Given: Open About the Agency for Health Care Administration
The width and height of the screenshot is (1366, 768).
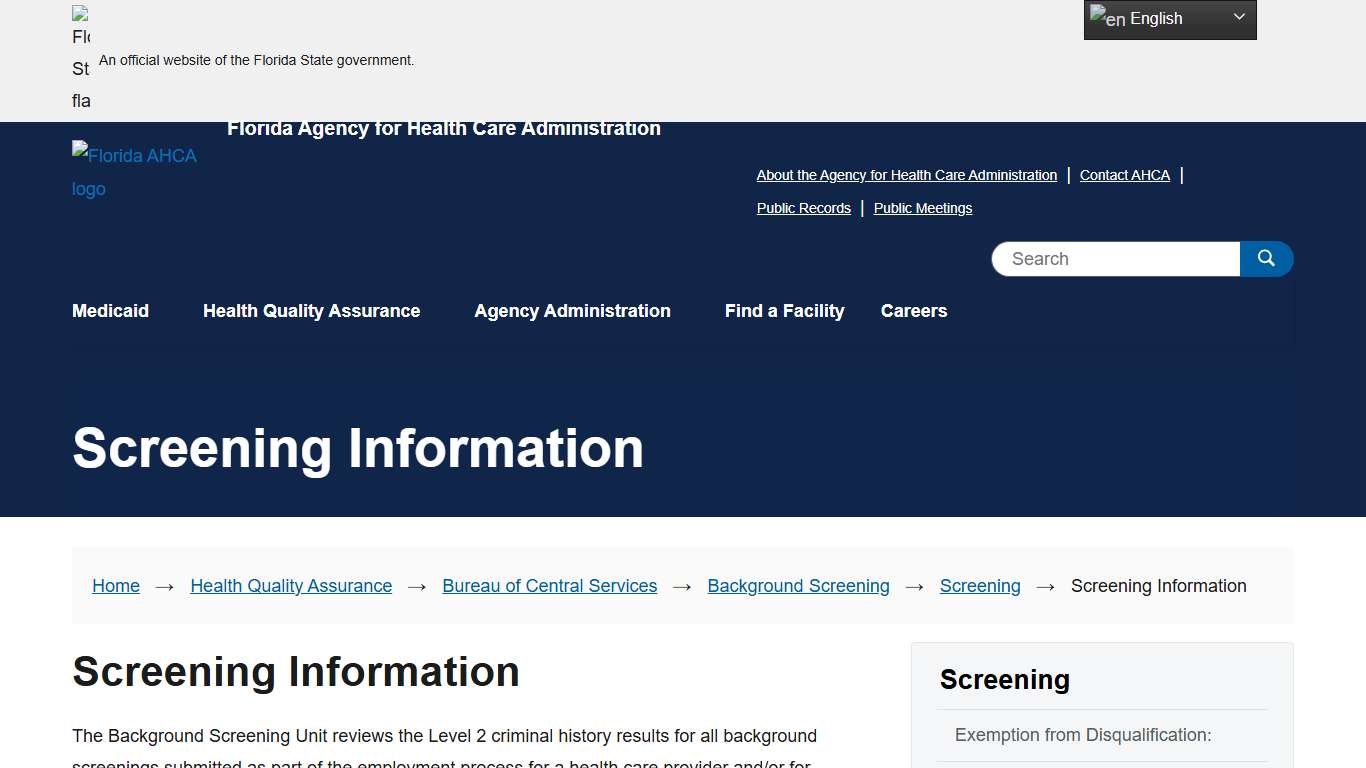Looking at the screenshot, I should pos(906,174).
